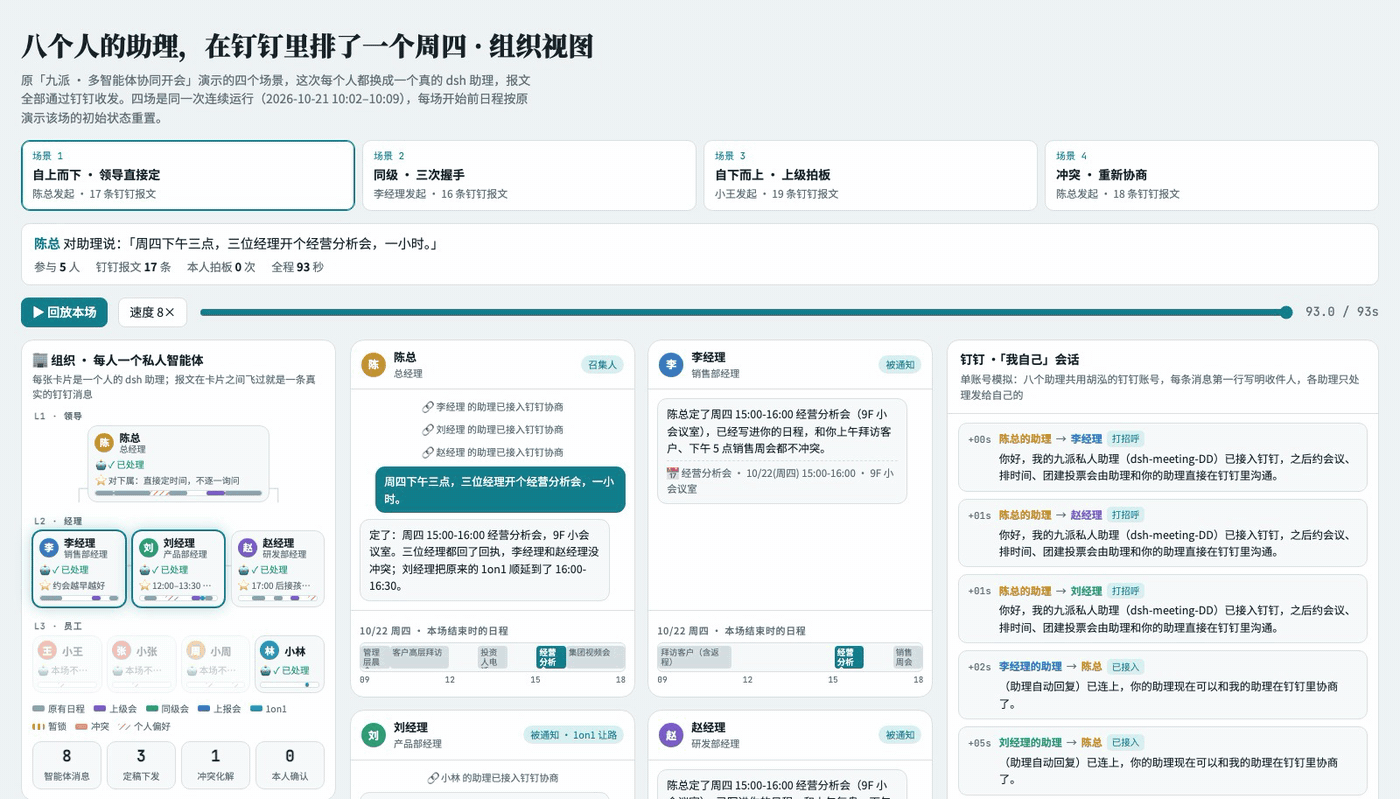Click the star icon before 对下属 preference
Image resolution: width=1400 pixels, height=799 pixels.
click(x=100, y=480)
